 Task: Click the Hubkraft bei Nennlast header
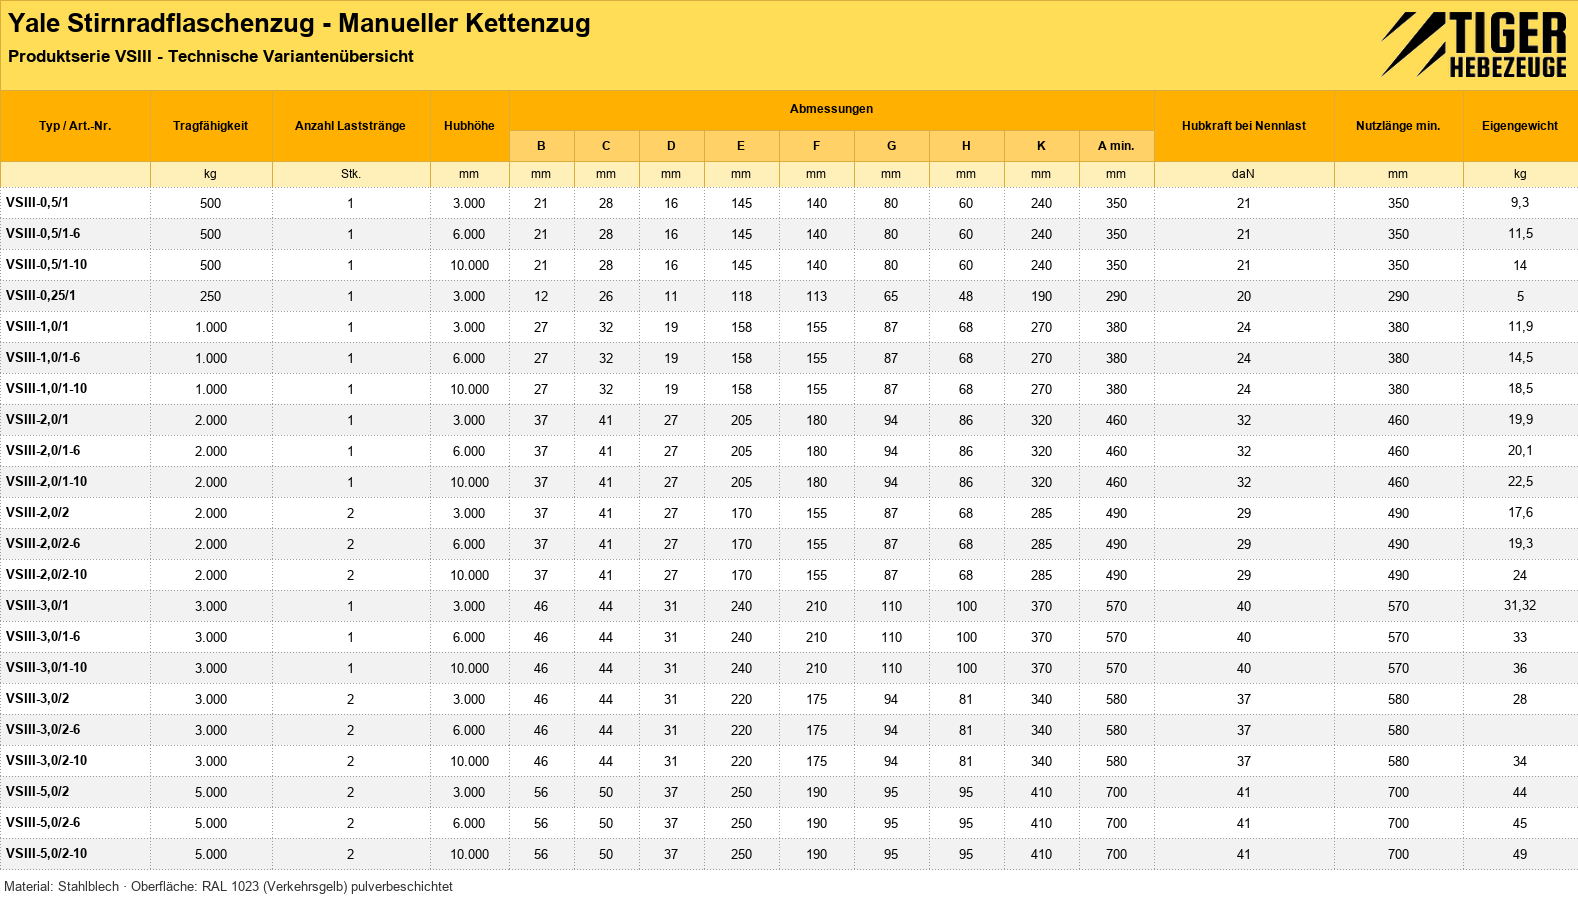[1244, 126]
